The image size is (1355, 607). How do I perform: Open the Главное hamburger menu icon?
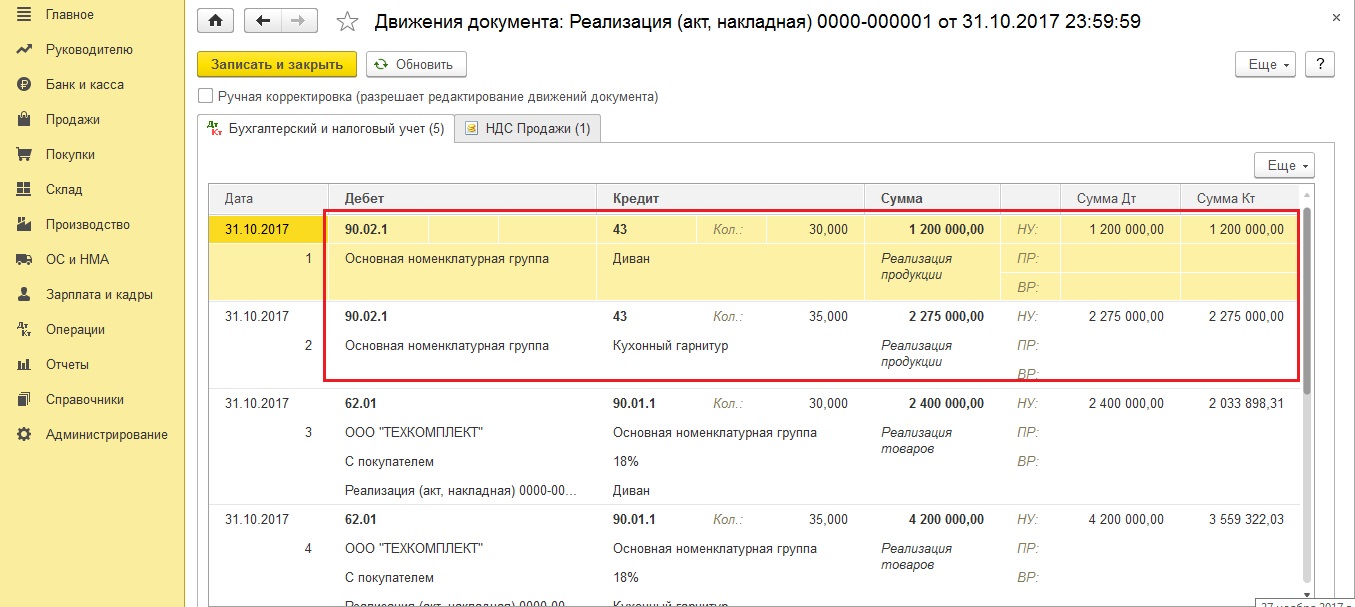[x=24, y=14]
